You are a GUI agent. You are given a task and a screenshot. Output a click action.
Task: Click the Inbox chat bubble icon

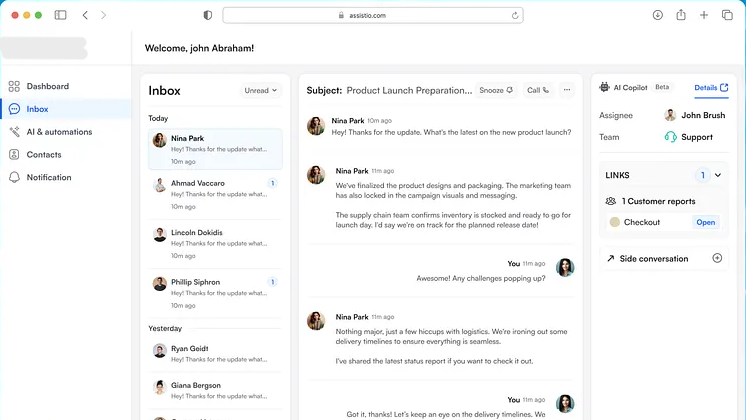pyautogui.click(x=14, y=109)
